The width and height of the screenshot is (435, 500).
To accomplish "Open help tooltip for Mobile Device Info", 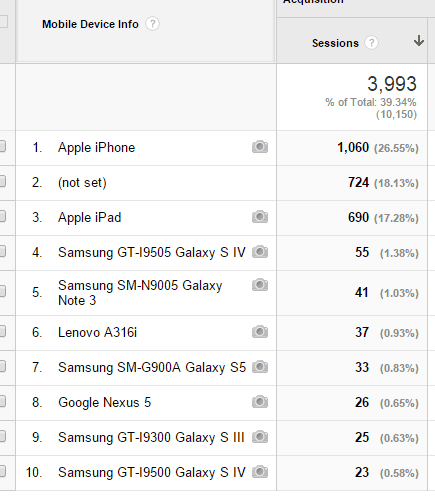I will pyautogui.click(x=152, y=24).
